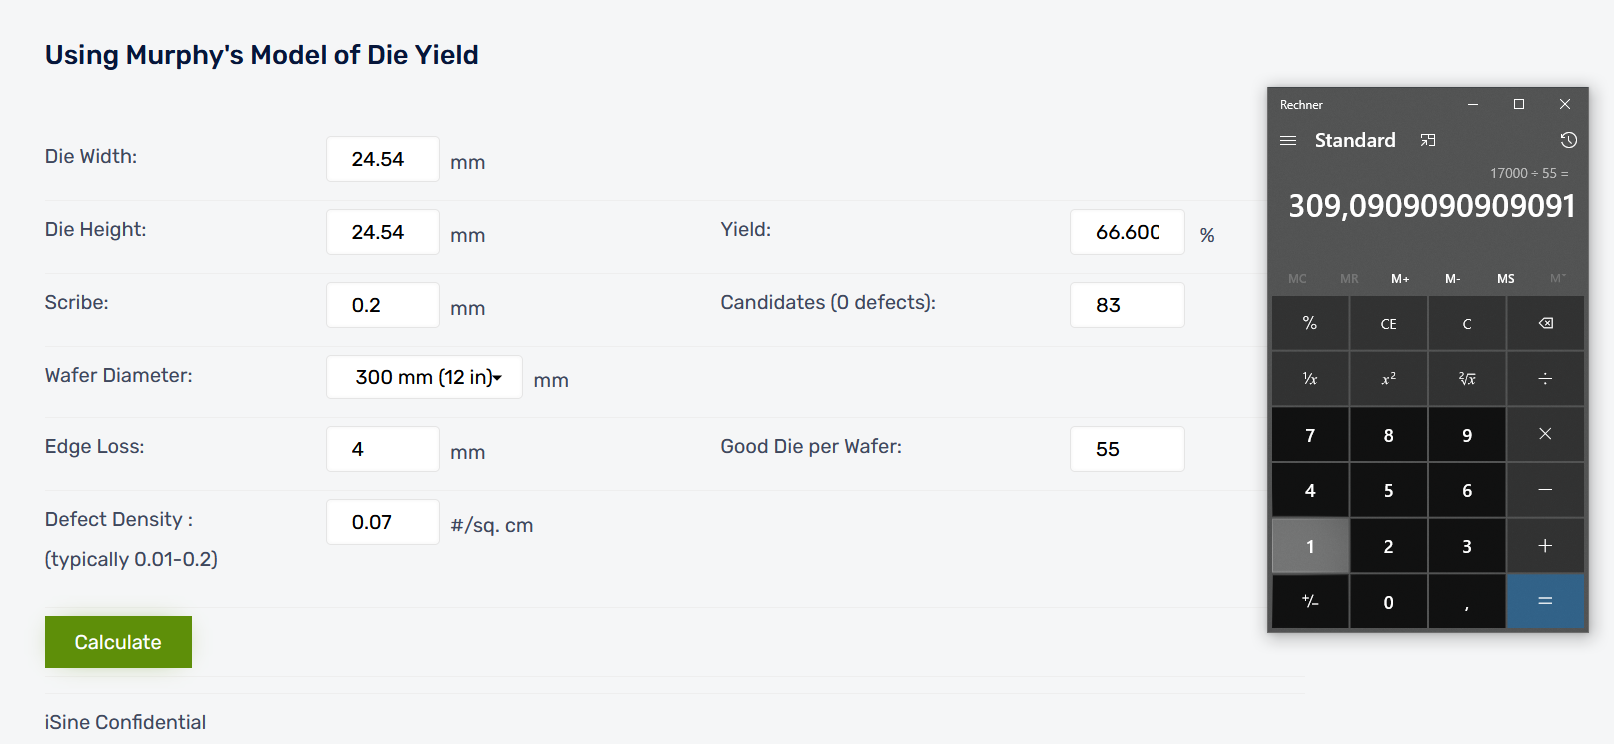Viewport: 1614px width, 744px height.
Task: Open the Wafer Diameter dropdown
Action: point(424,377)
